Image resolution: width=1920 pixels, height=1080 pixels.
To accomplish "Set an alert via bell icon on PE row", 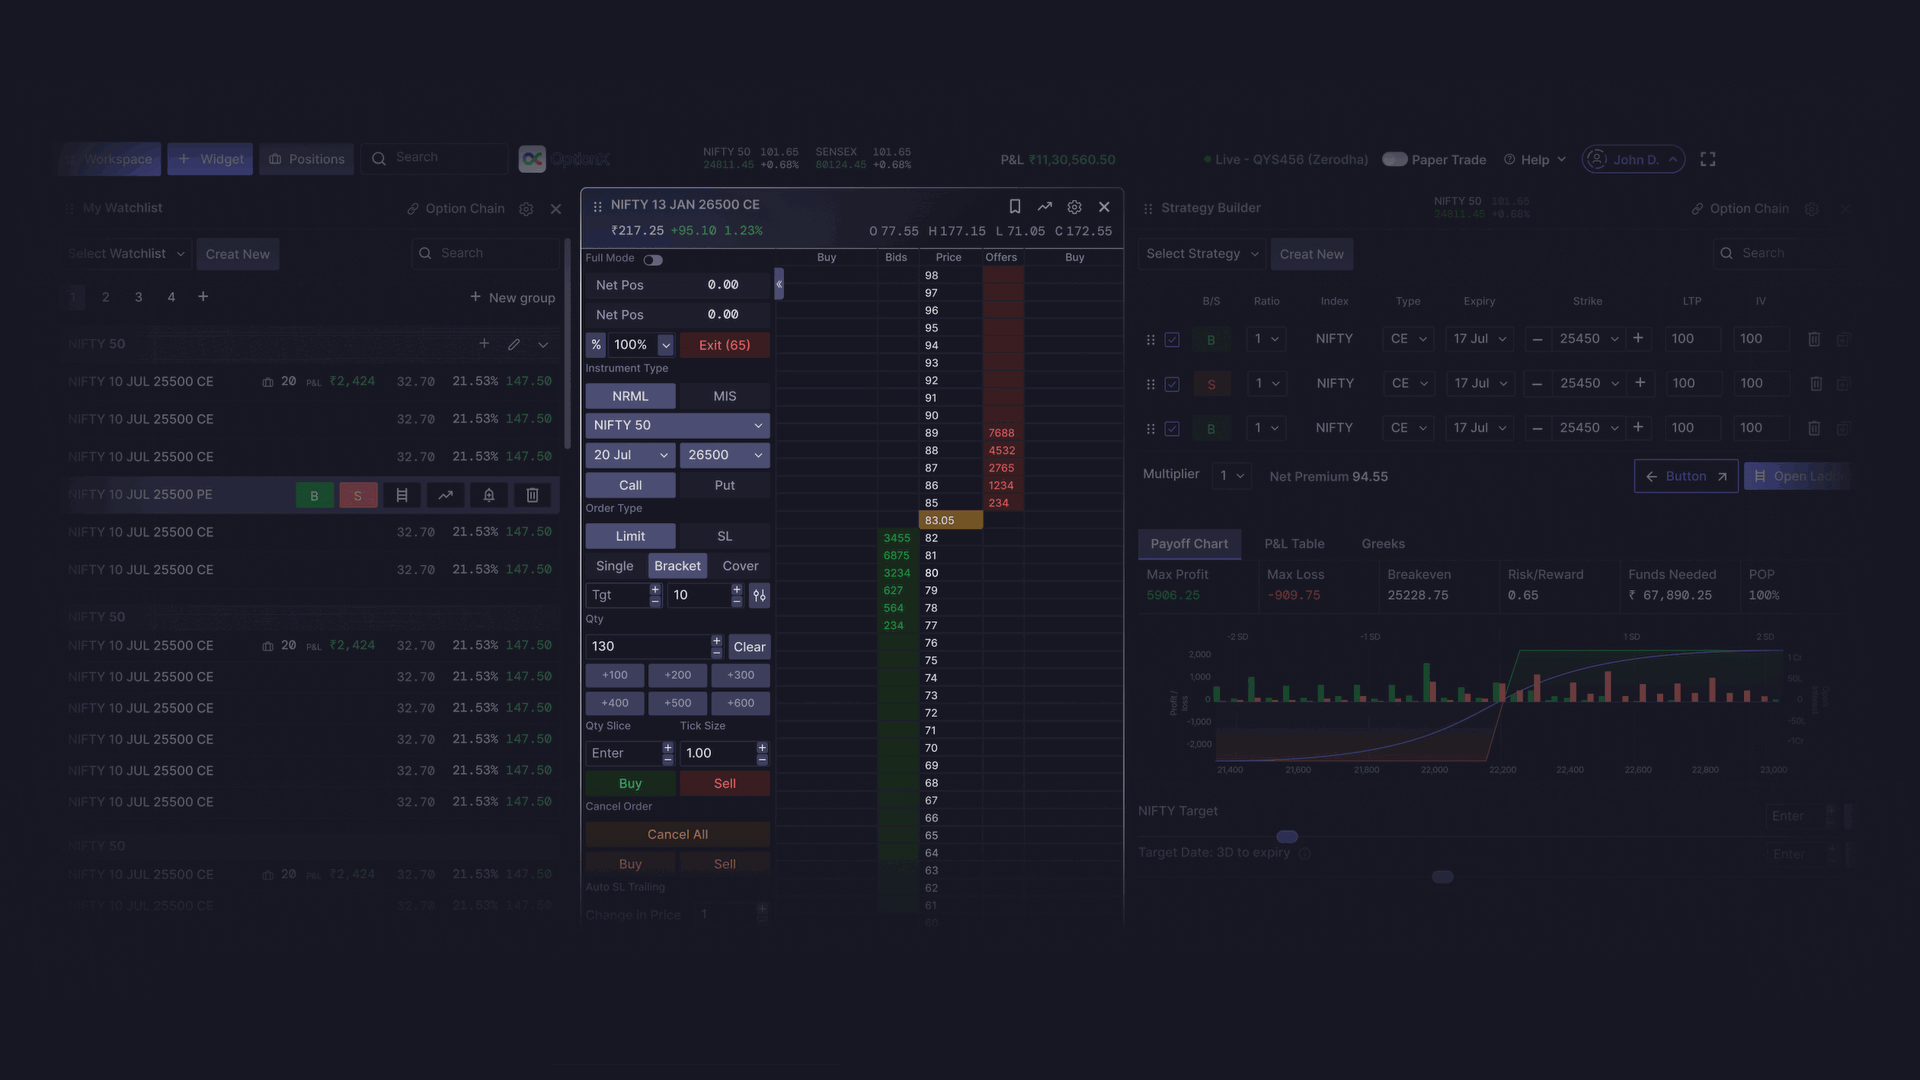I will click(489, 495).
